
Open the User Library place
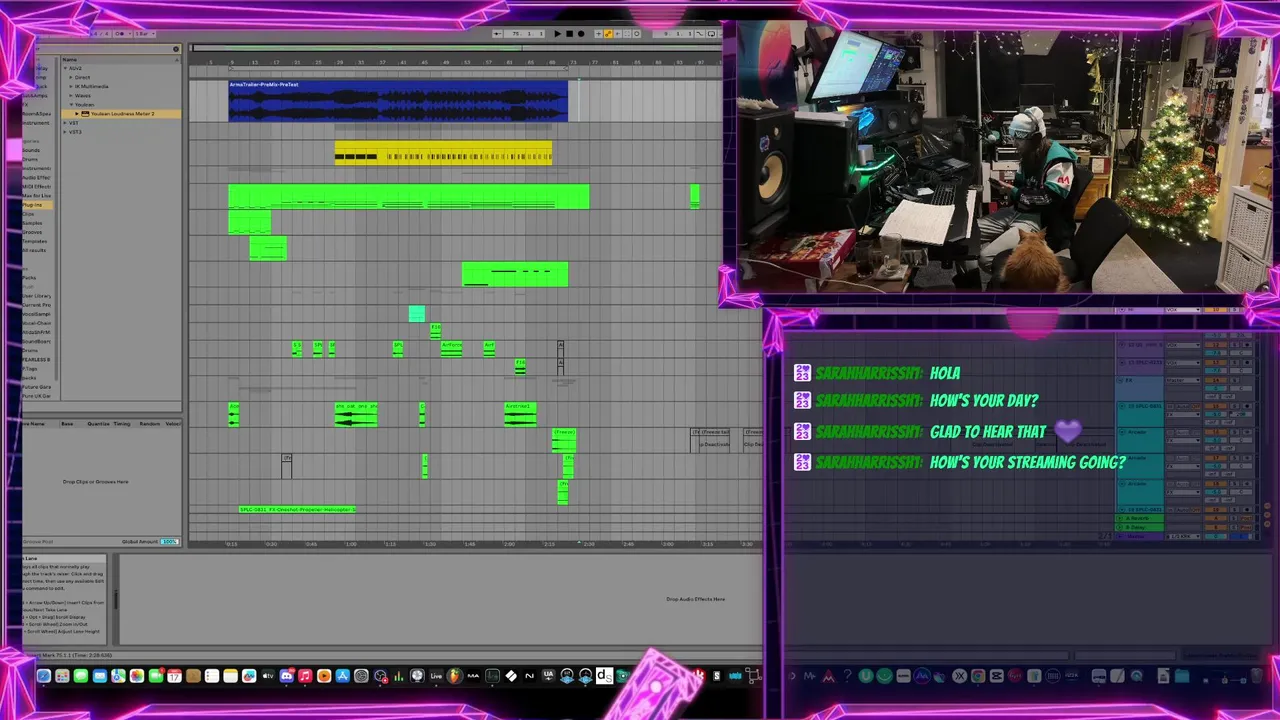tap(36, 296)
